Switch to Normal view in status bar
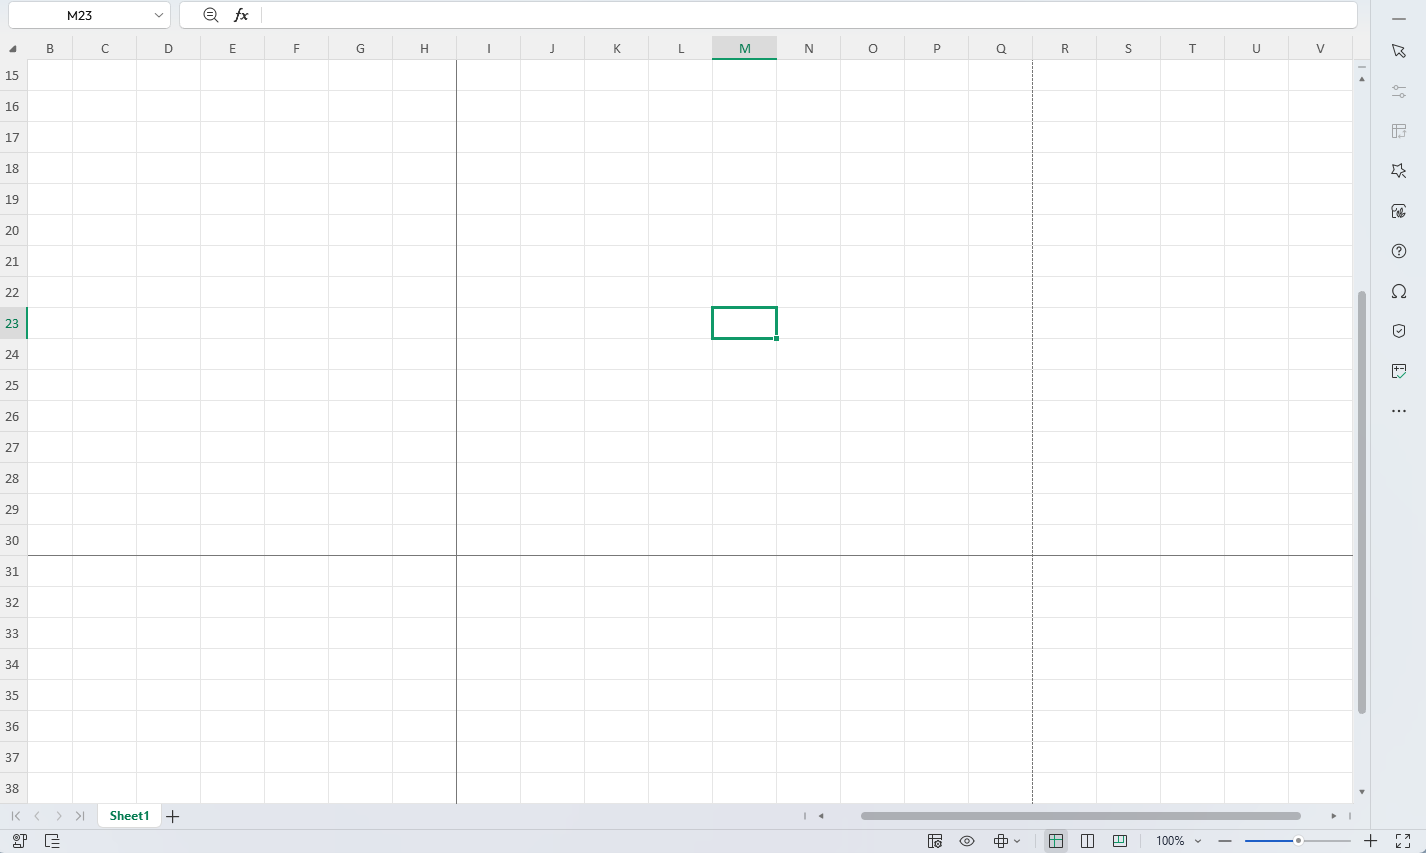The height and width of the screenshot is (853, 1426). click(x=1056, y=841)
